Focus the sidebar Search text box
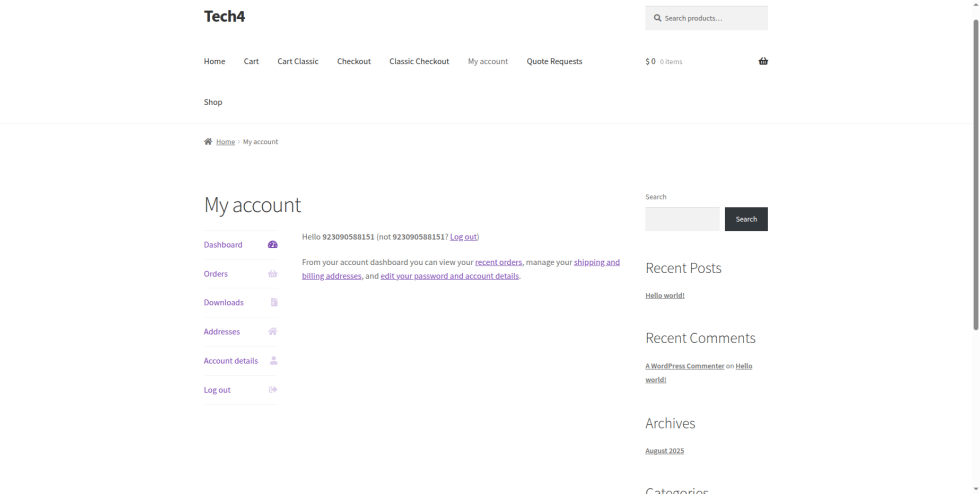The height and width of the screenshot is (494, 980). coord(682,219)
